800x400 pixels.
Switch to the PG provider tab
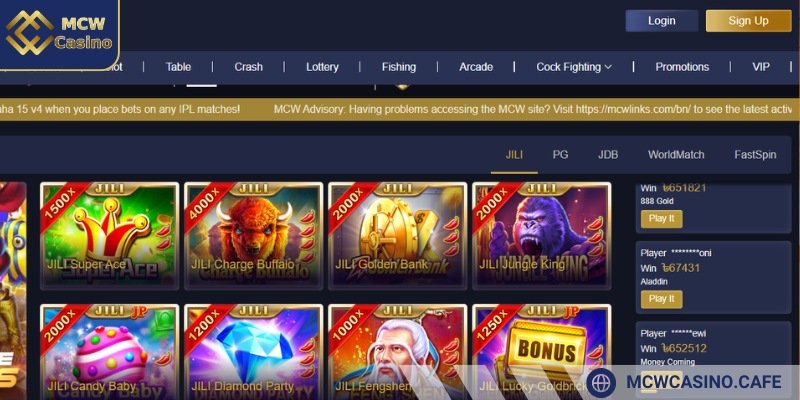click(560, 155)
